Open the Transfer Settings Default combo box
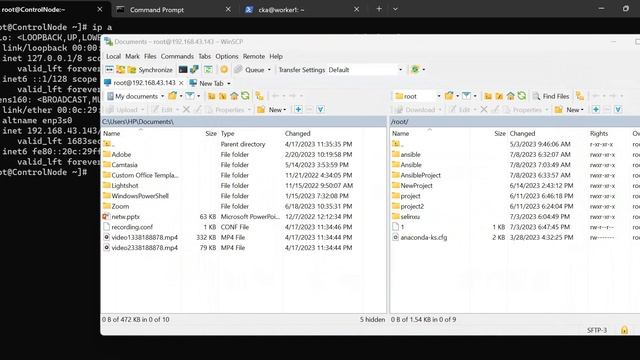Image resolution: width=640 pixels, height=360 pixels. [x=365, y=70]
